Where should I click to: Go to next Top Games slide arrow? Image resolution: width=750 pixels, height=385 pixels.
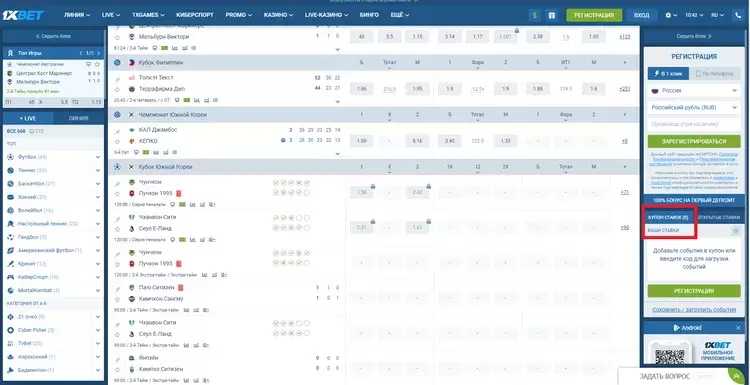(99, 53)
